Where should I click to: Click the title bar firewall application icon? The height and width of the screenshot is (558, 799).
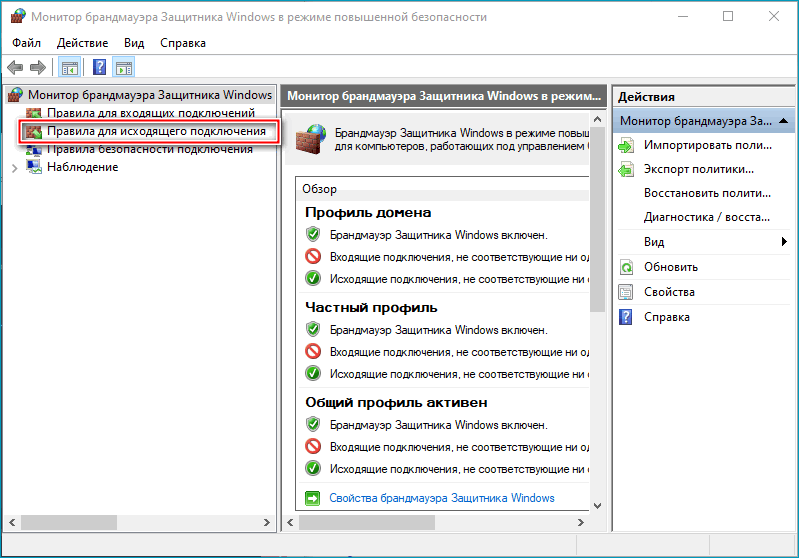[17, 16]
